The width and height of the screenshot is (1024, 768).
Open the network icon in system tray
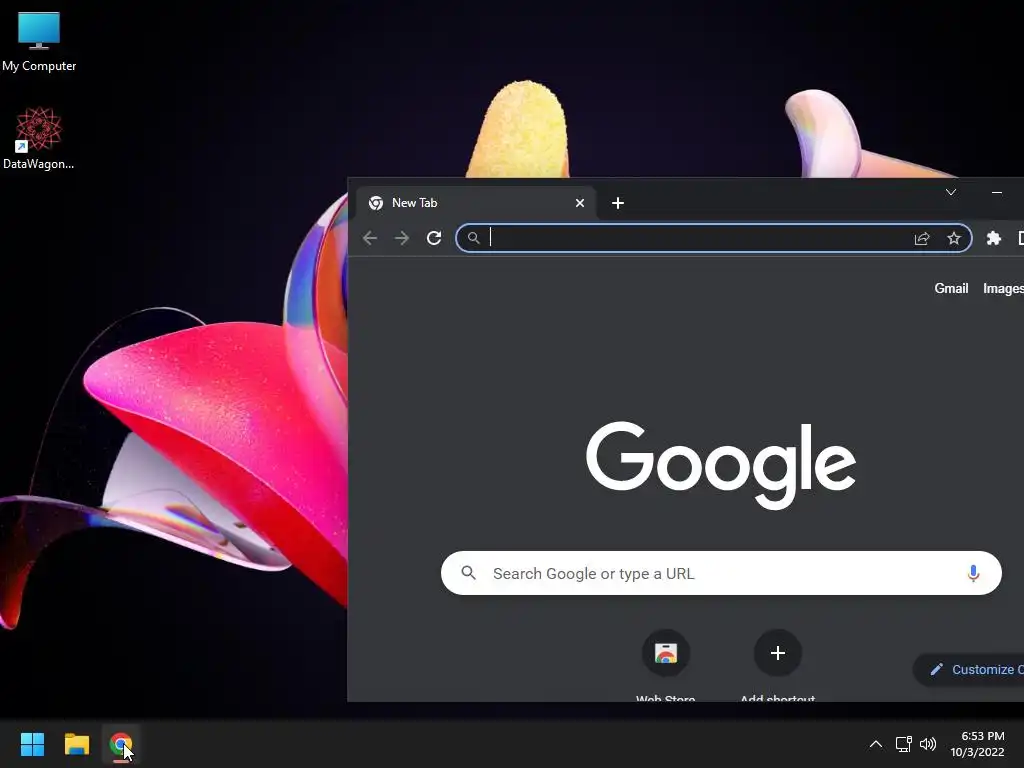tap(903, 744)
